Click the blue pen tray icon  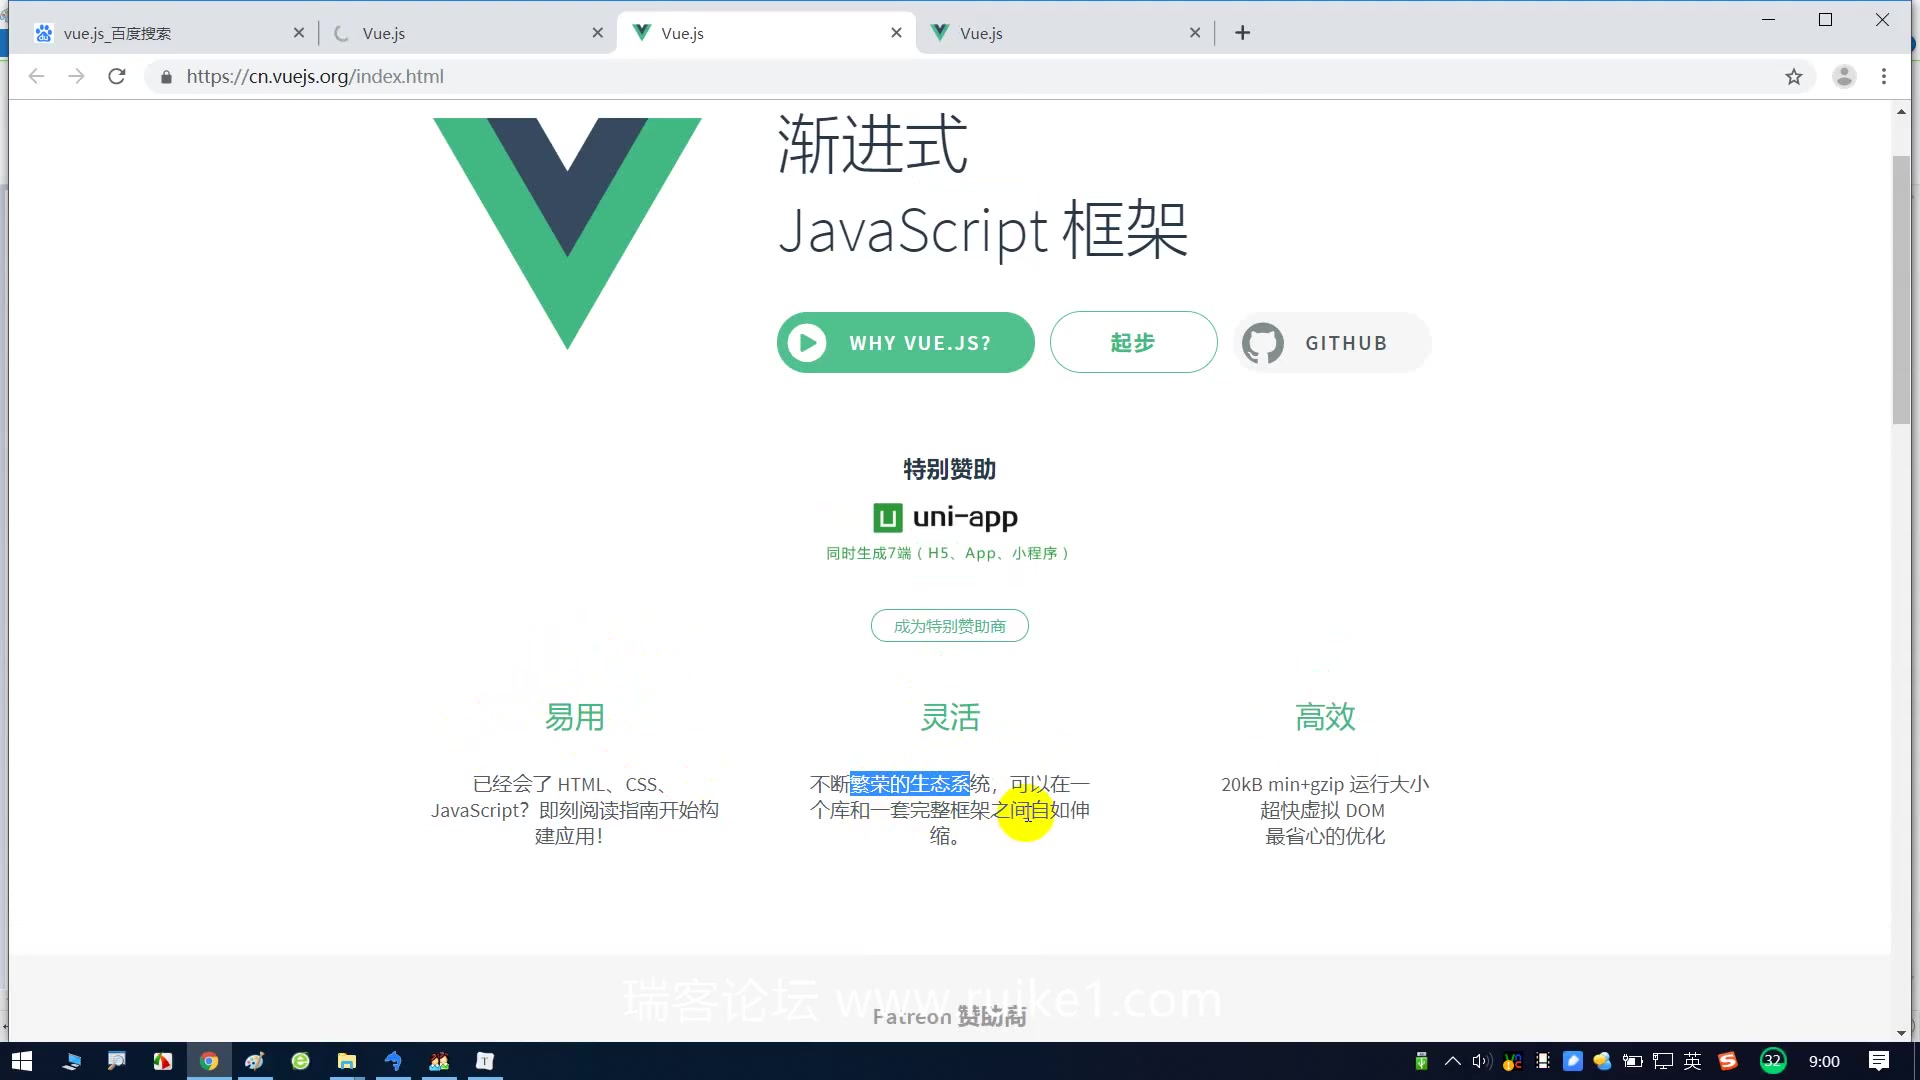coord(1573,1061)
